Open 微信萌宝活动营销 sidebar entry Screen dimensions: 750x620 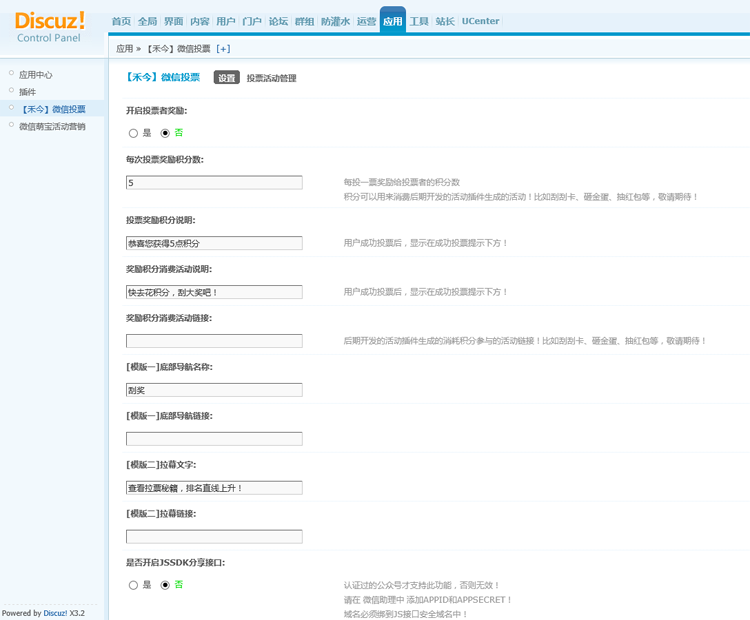tap(52, 127)
